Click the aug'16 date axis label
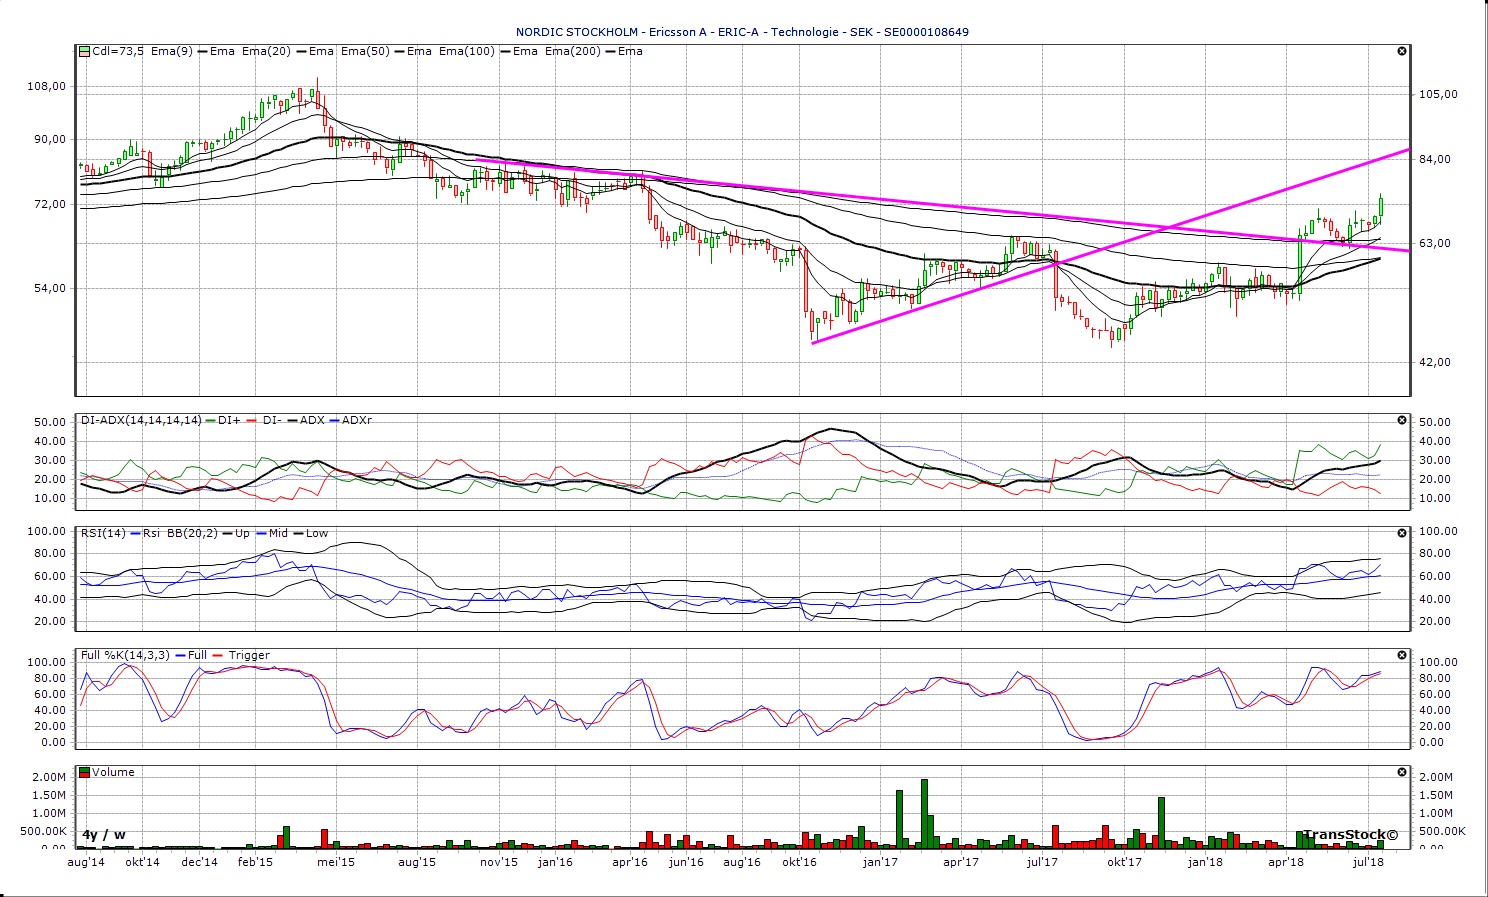 pyautogui.click(x=741, y=861)
